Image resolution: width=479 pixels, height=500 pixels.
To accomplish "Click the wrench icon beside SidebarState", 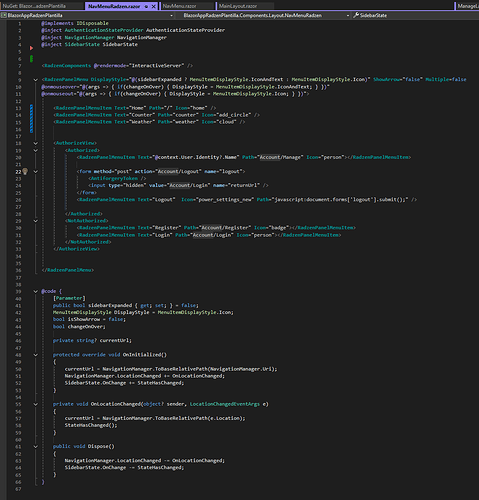I will coord(356,15).
